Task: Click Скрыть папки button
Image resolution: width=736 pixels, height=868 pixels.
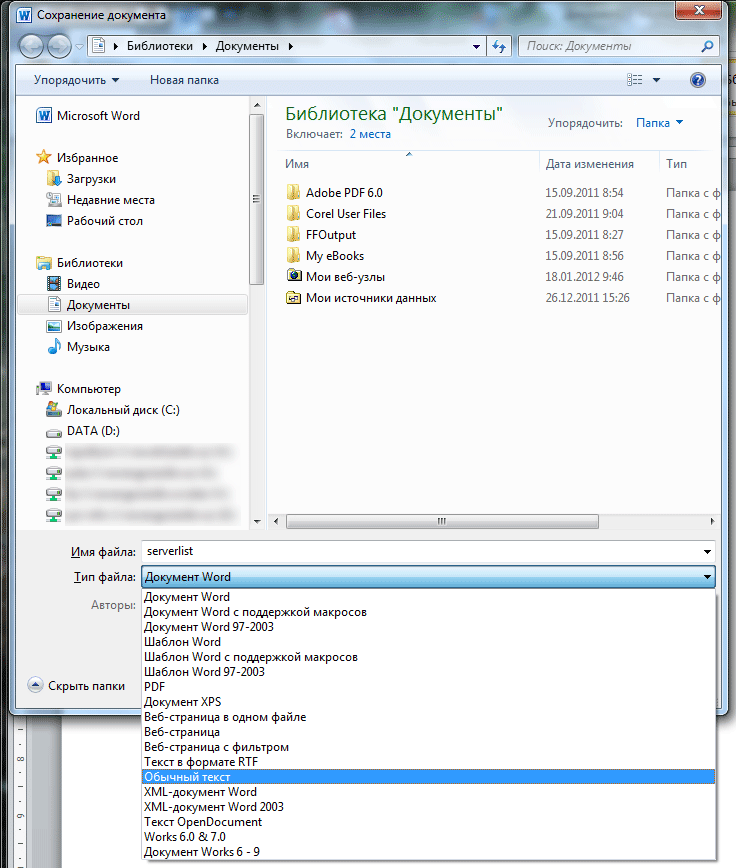Action: [76, 686]
